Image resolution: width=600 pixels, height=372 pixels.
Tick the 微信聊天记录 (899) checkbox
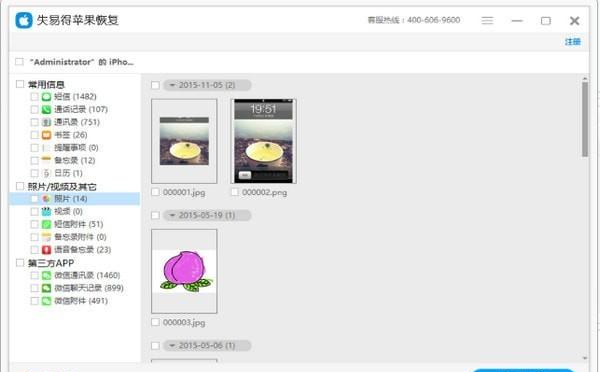(x=34, y=288)
